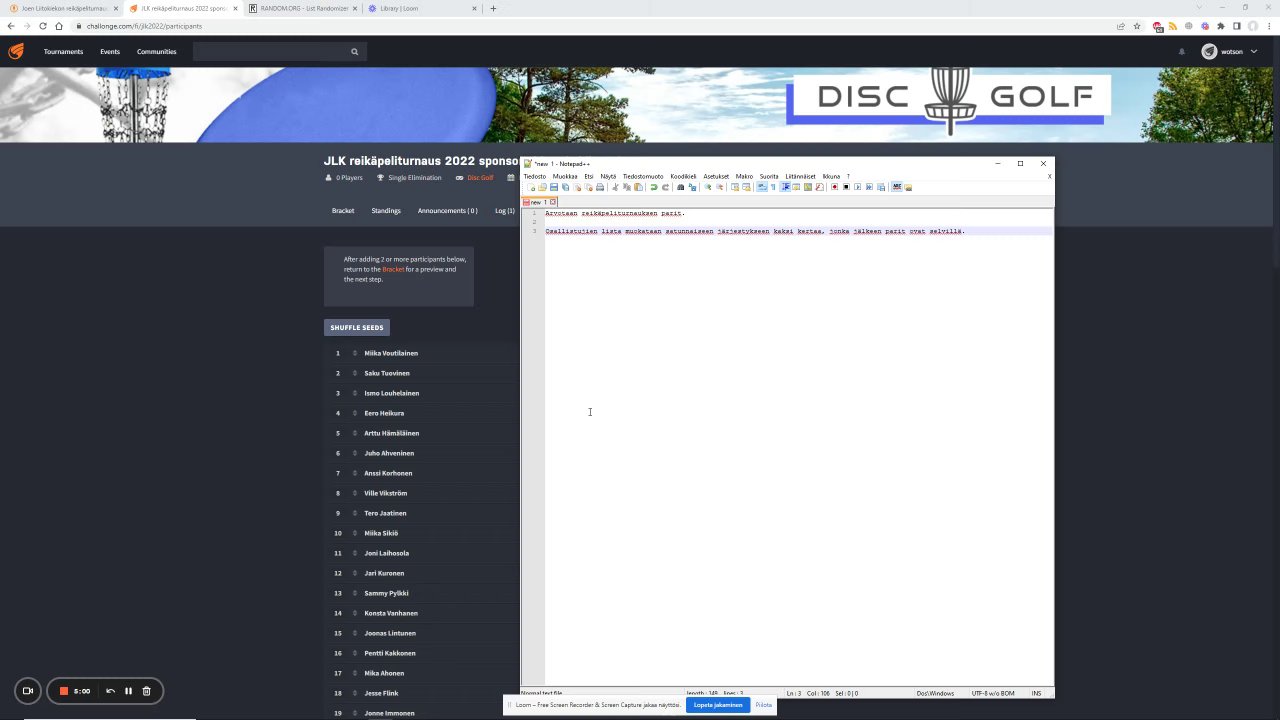
Task: Delete the Loom recording trash icon
Action: click(x=146, y=691)
